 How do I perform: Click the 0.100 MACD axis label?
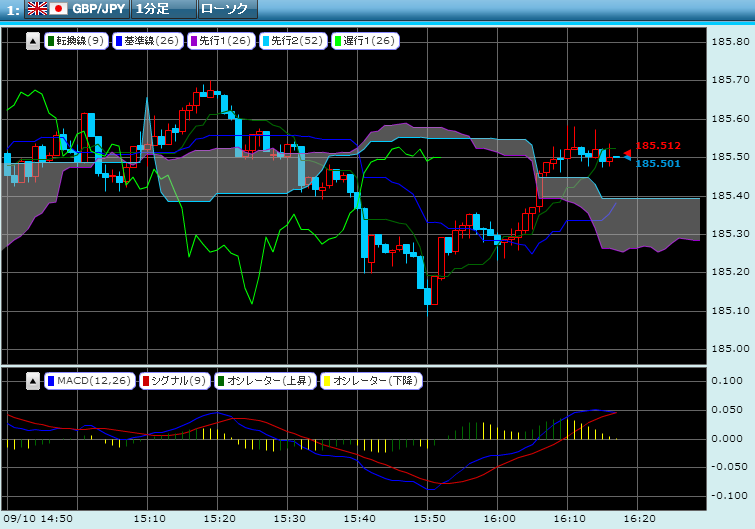pos(727,381)
